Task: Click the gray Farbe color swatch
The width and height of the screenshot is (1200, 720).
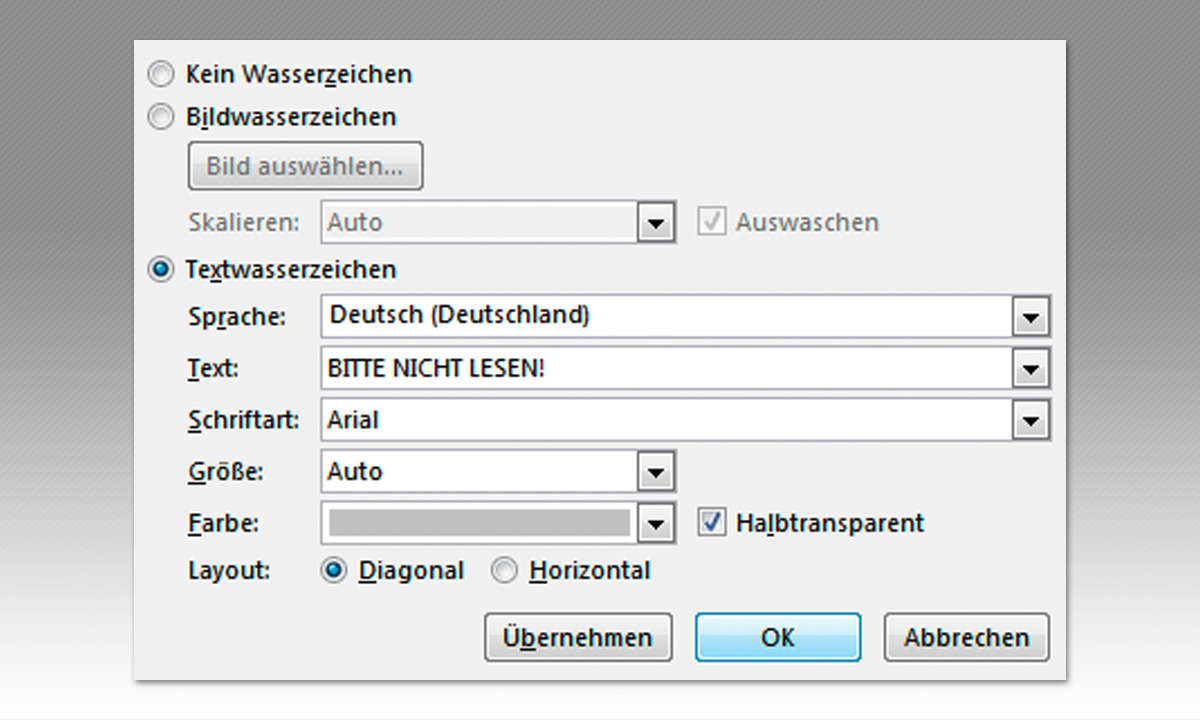Action: coord(480,522)
